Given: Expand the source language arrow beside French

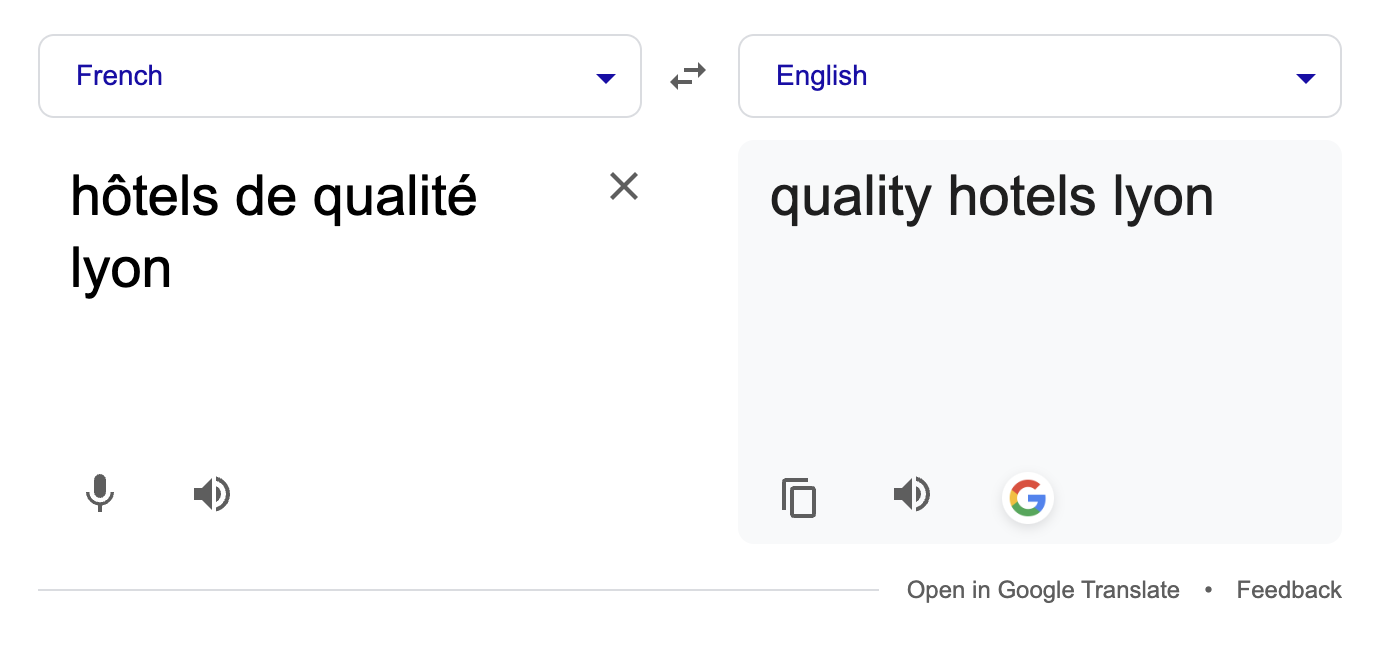Looking at the screenshot, I should coord(606,78).
